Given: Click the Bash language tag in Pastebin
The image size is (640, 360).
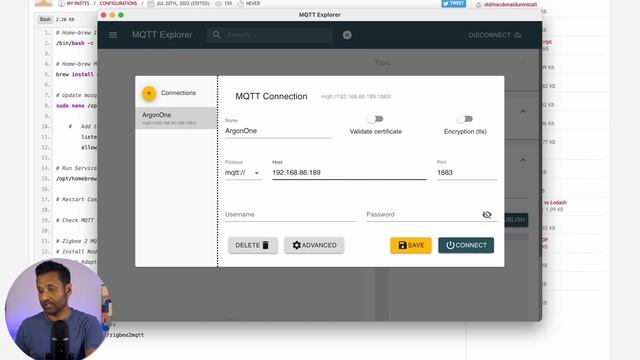Looking at the screenshot, I should [45, 19].
